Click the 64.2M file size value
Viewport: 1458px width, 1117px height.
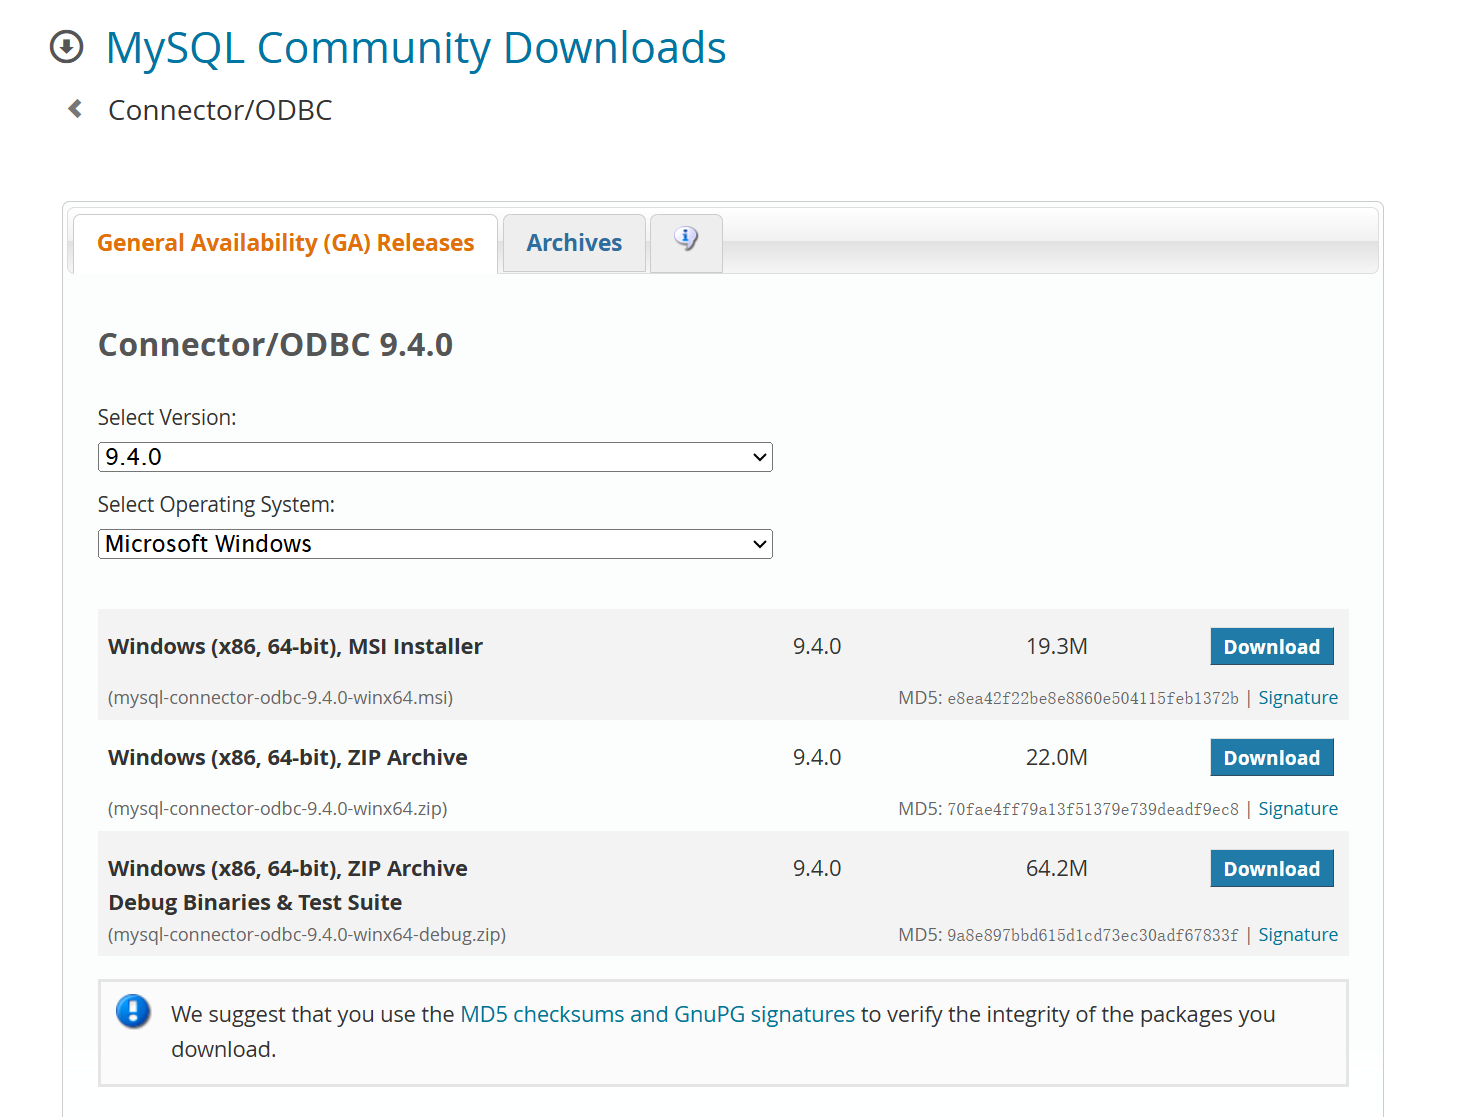click(1057, 869)
